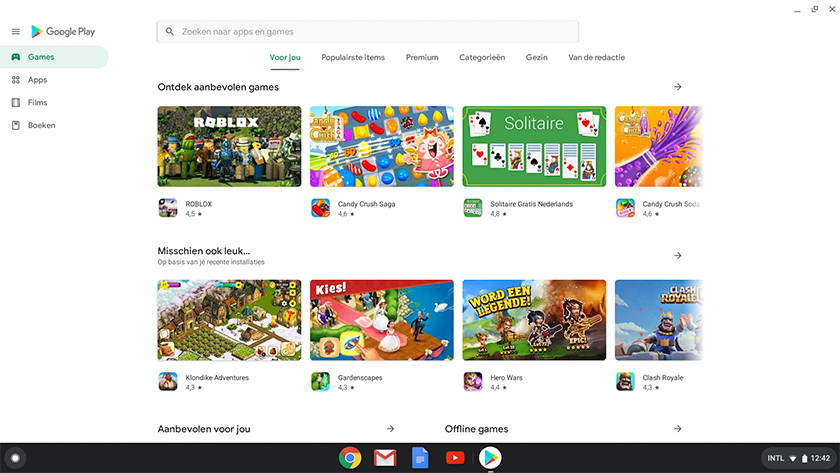Switch to the 'Categorieën' tab
Viewport: 840px width, 473px height.
[482, 58]
